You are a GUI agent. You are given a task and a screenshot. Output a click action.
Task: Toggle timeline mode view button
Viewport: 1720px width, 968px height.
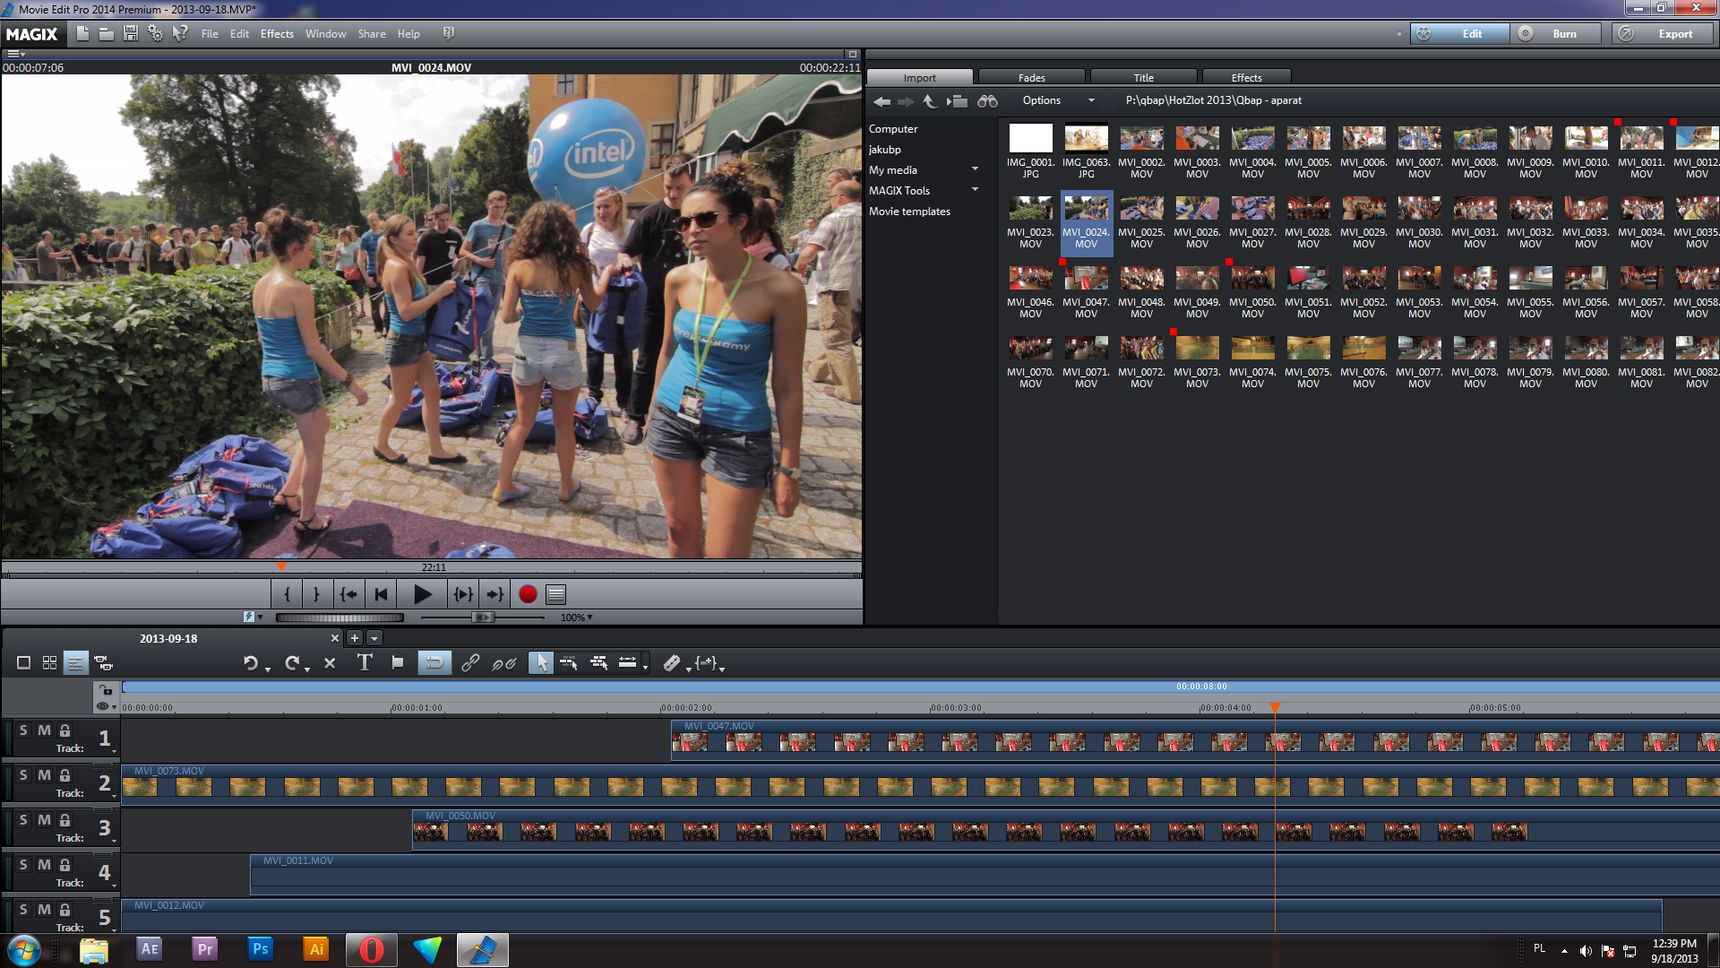point(75,662)
